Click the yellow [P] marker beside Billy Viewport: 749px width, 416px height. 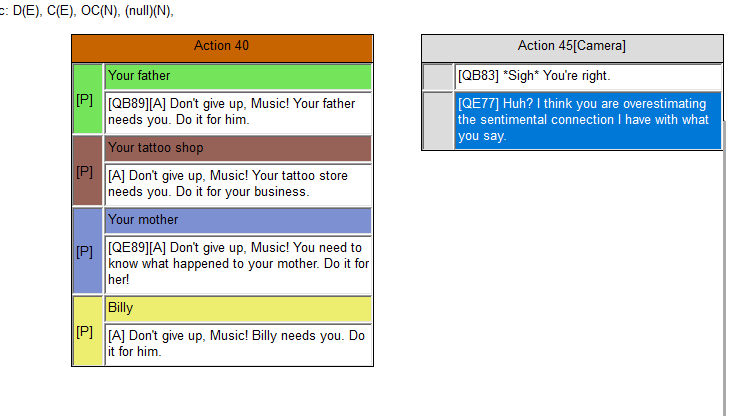[88, 331]
